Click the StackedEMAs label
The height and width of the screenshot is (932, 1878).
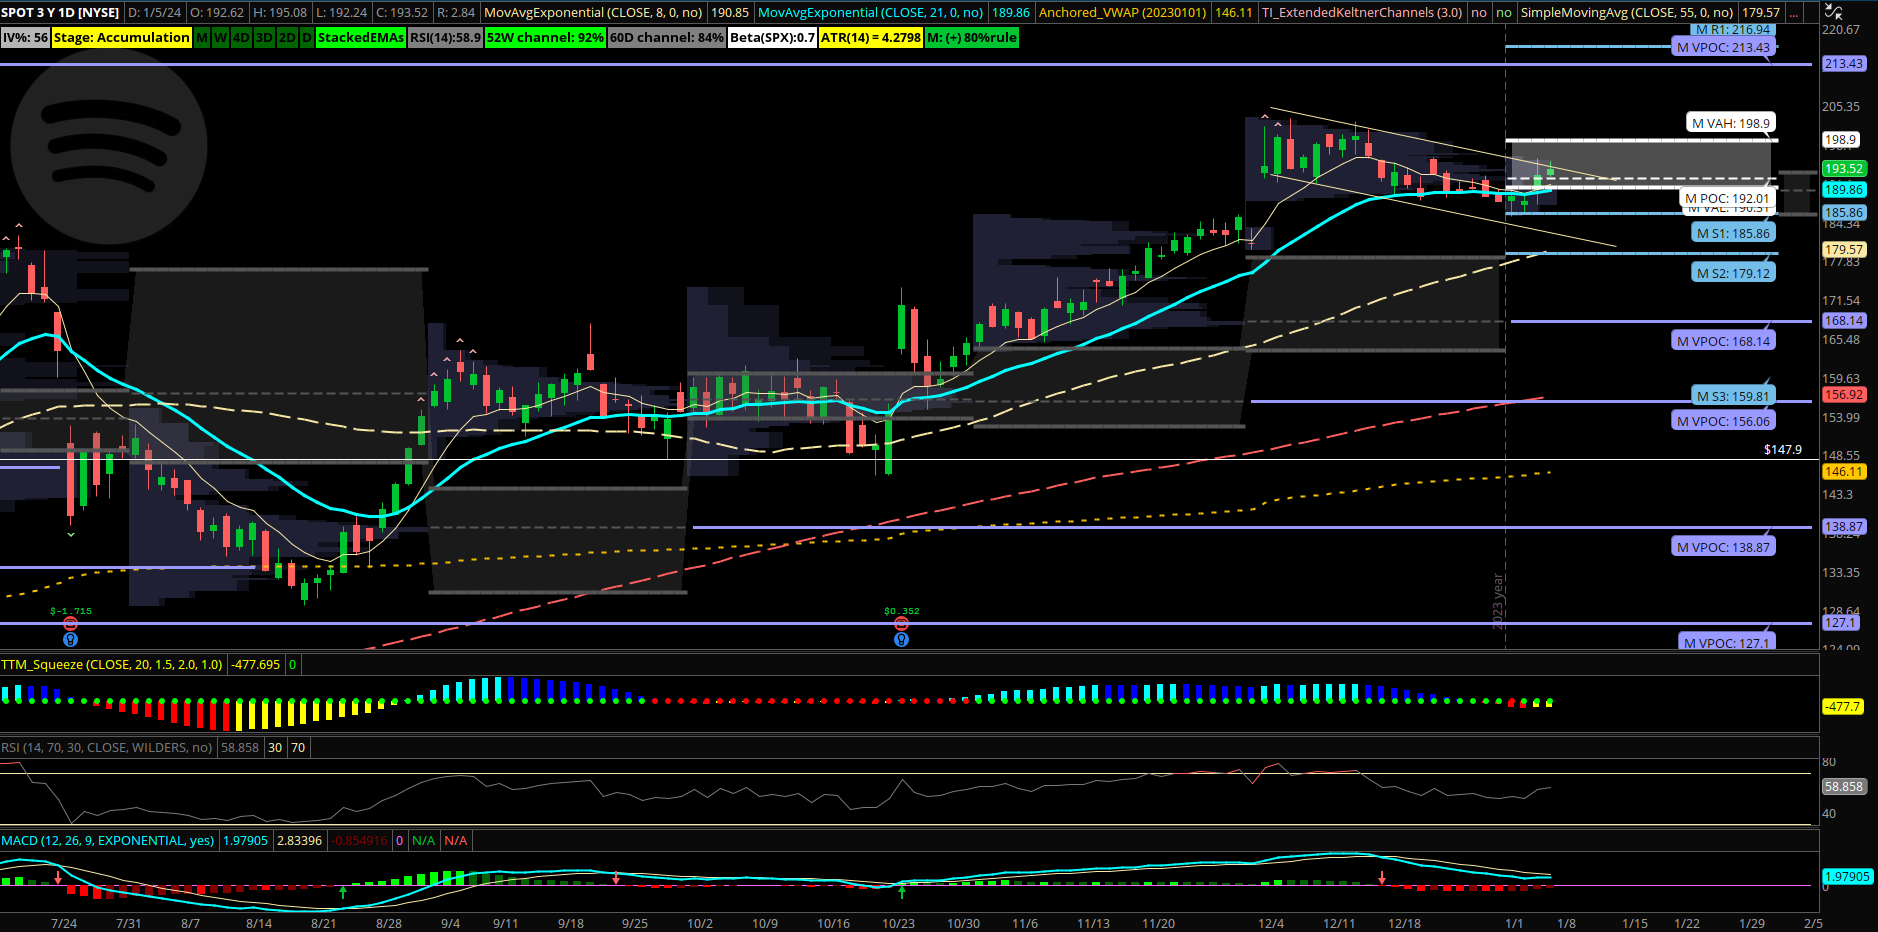click(x=360, y=38)
